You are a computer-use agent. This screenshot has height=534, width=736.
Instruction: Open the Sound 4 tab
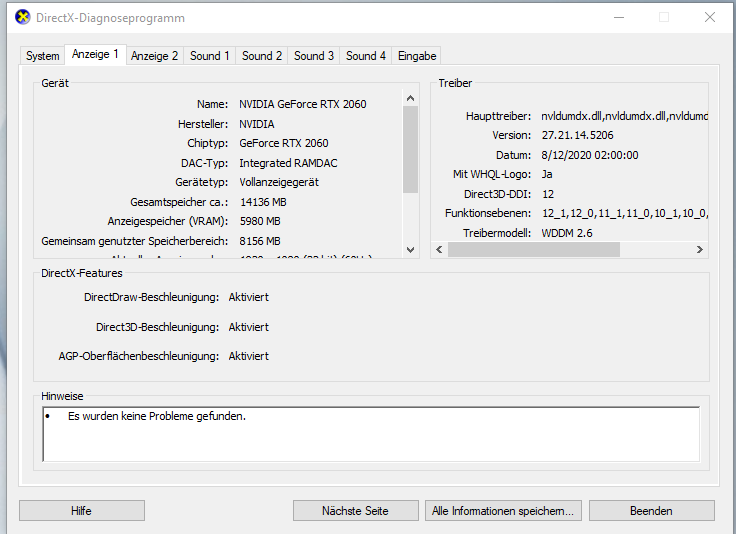[x=366, y=56]
